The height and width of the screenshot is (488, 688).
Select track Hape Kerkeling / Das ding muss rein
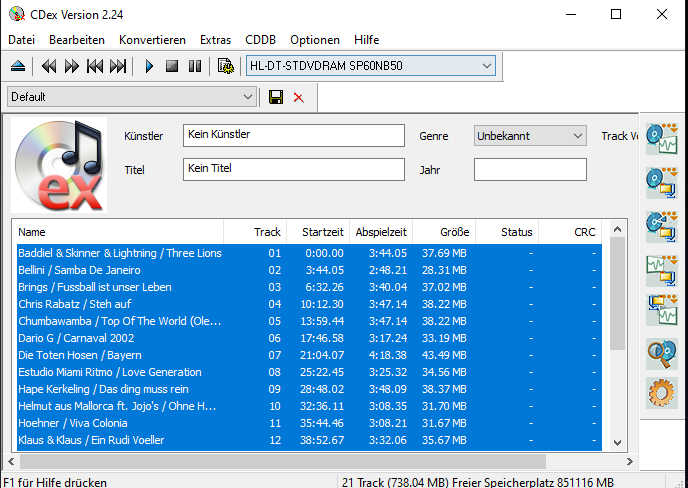(x=309, y=389)
